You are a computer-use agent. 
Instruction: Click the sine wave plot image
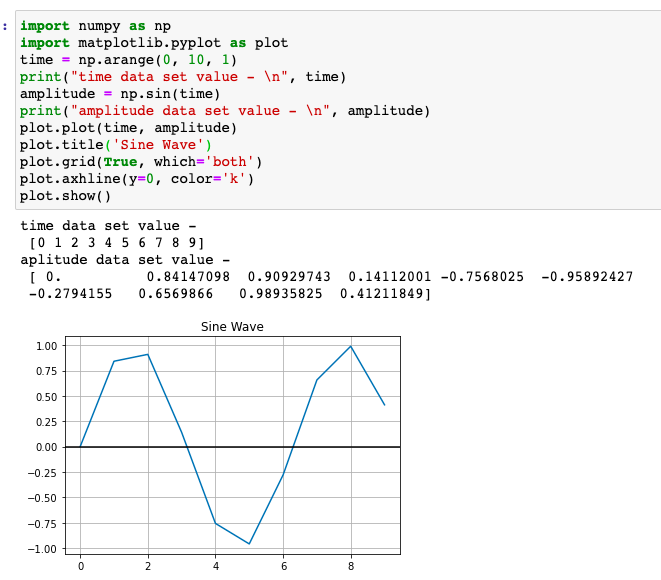pos(214,446)
